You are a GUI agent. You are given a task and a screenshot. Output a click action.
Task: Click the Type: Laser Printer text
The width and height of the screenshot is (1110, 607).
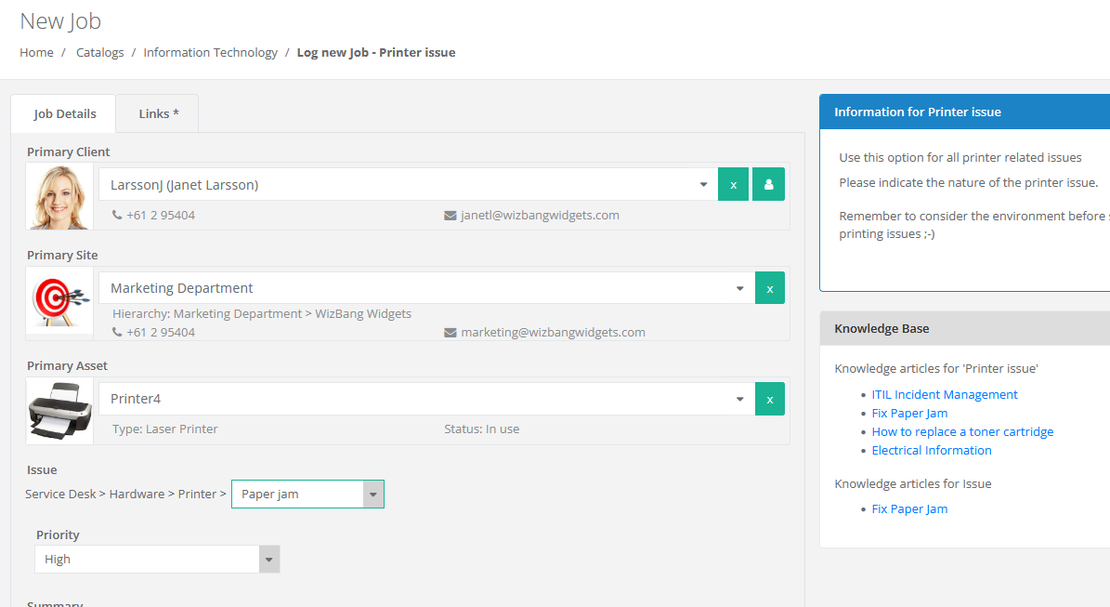coord(165,429)
